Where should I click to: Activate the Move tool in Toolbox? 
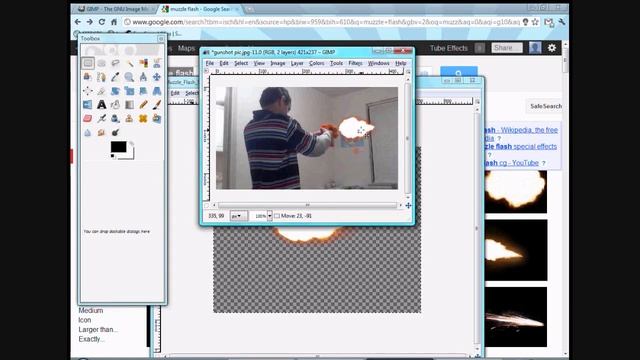click(x=157, y=77)
